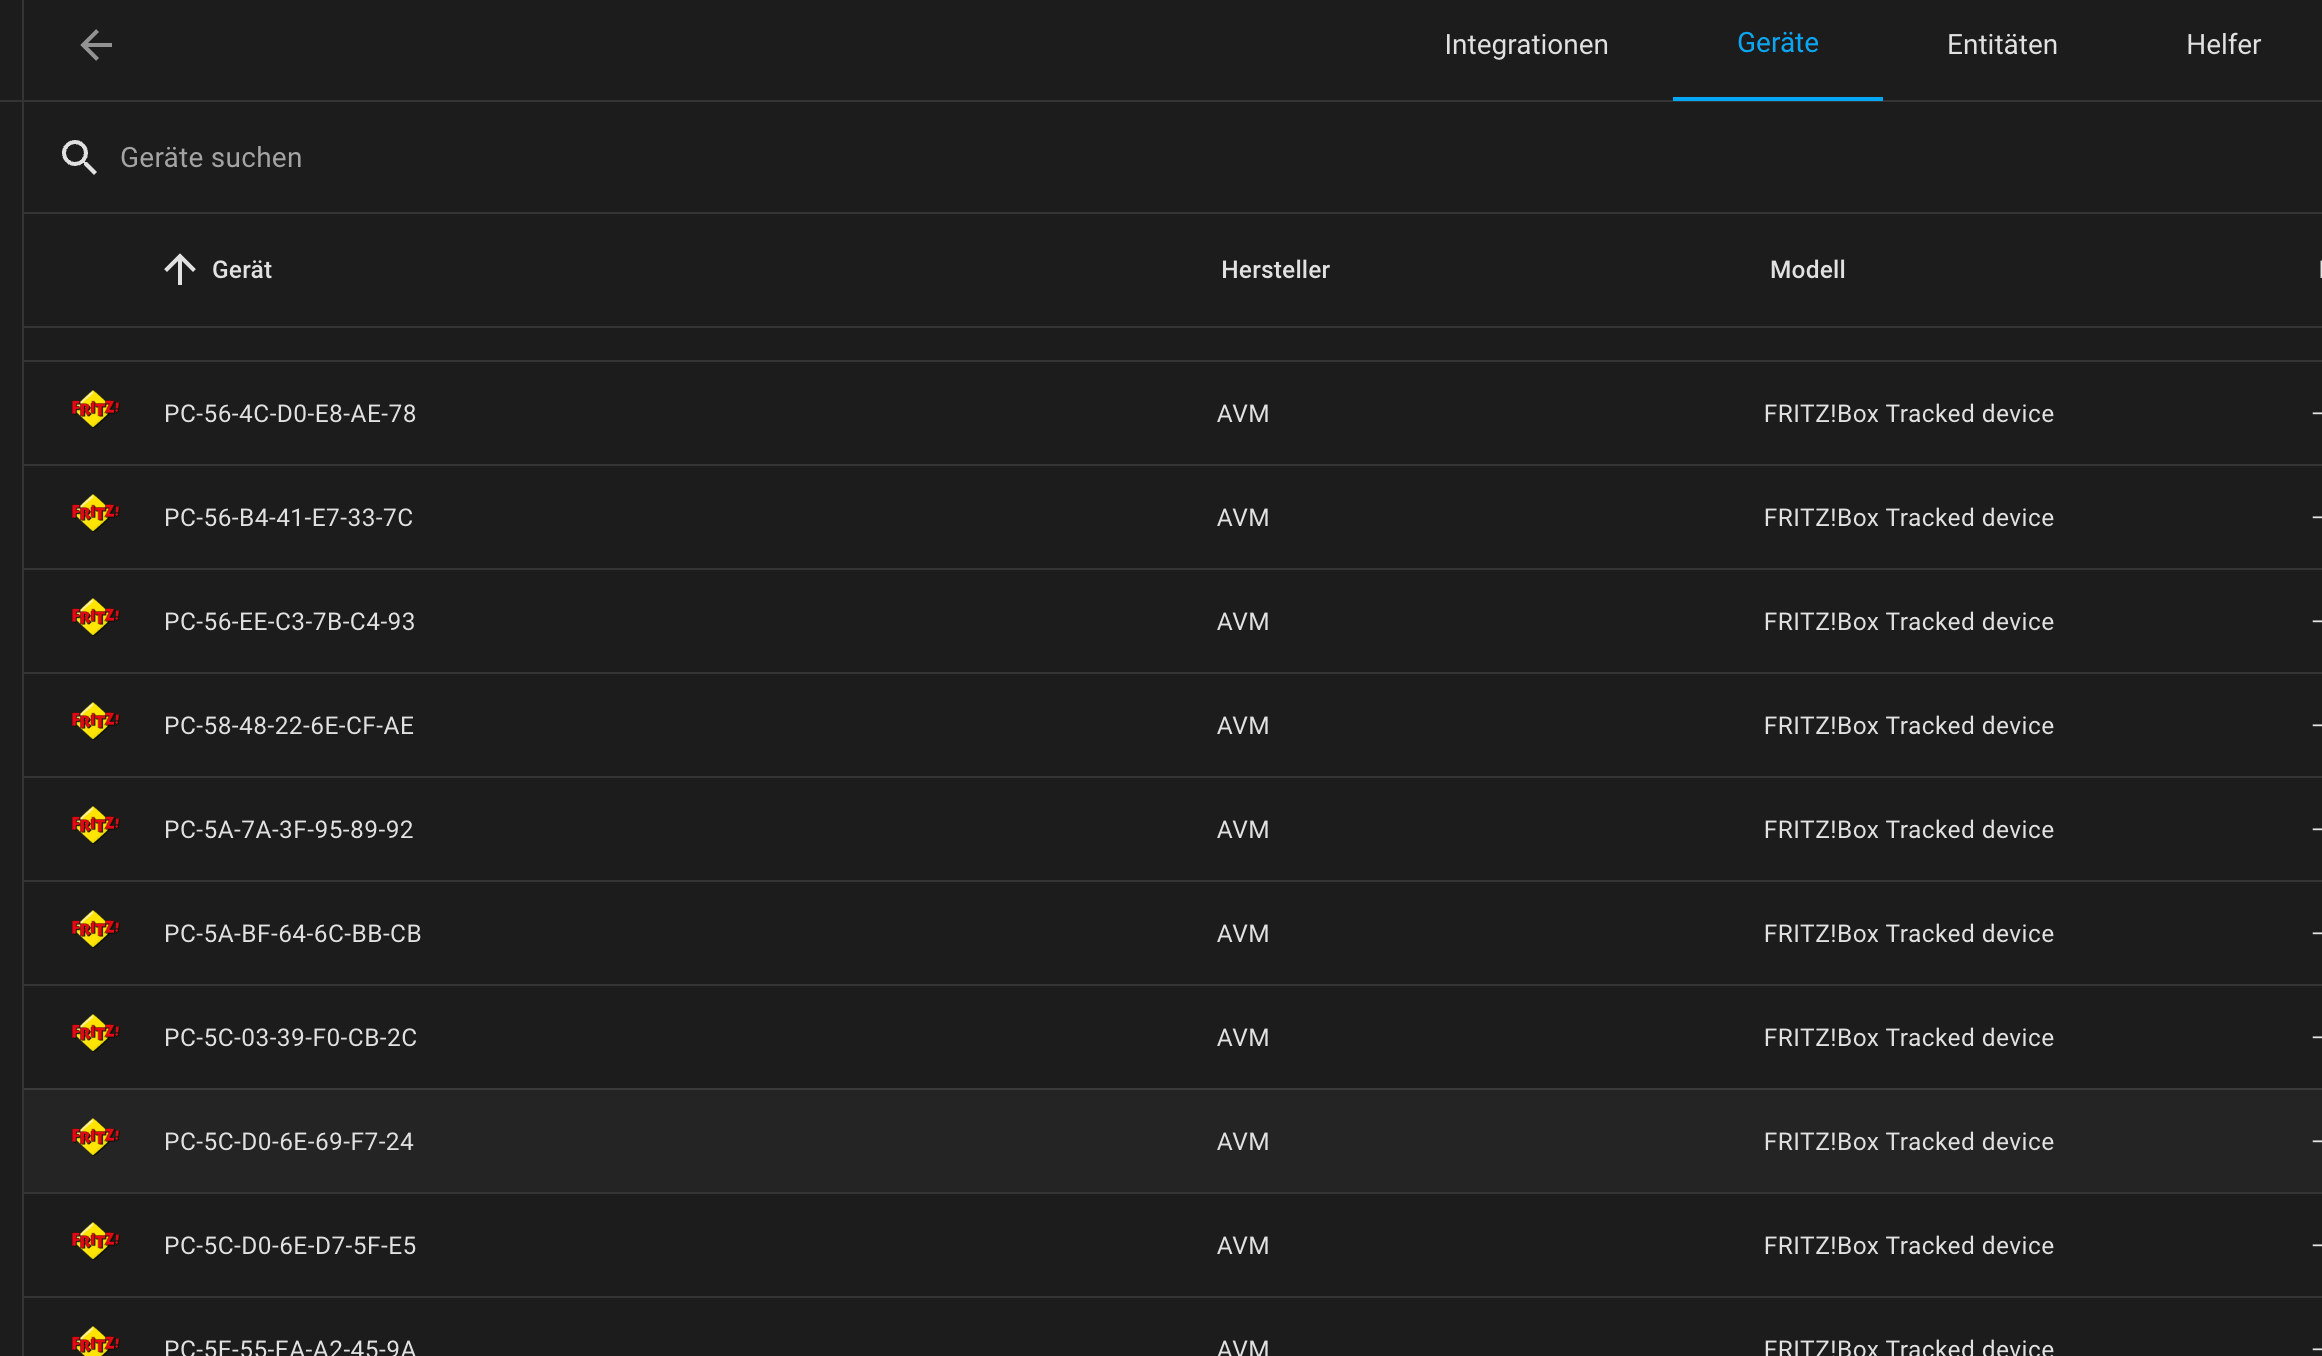Click FRITZ! icon of PC-5A-BF-64-6C-BB-CB
Screen dimensions: 2322x1356
point(94,930)
